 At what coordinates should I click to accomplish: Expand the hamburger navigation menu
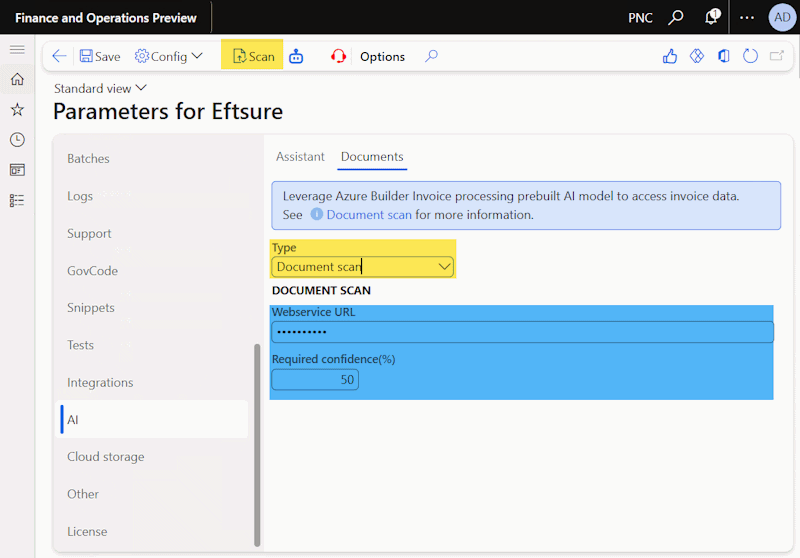pyautogui.click(x=17, y=49)
